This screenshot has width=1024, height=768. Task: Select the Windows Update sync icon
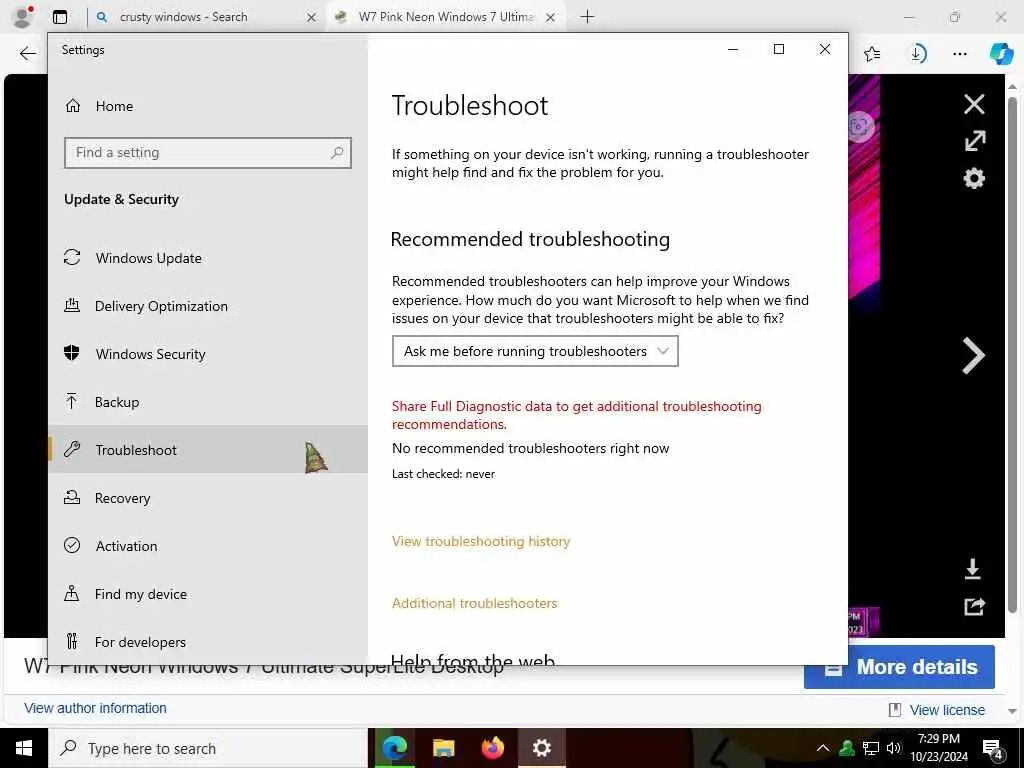pos(72,258)
